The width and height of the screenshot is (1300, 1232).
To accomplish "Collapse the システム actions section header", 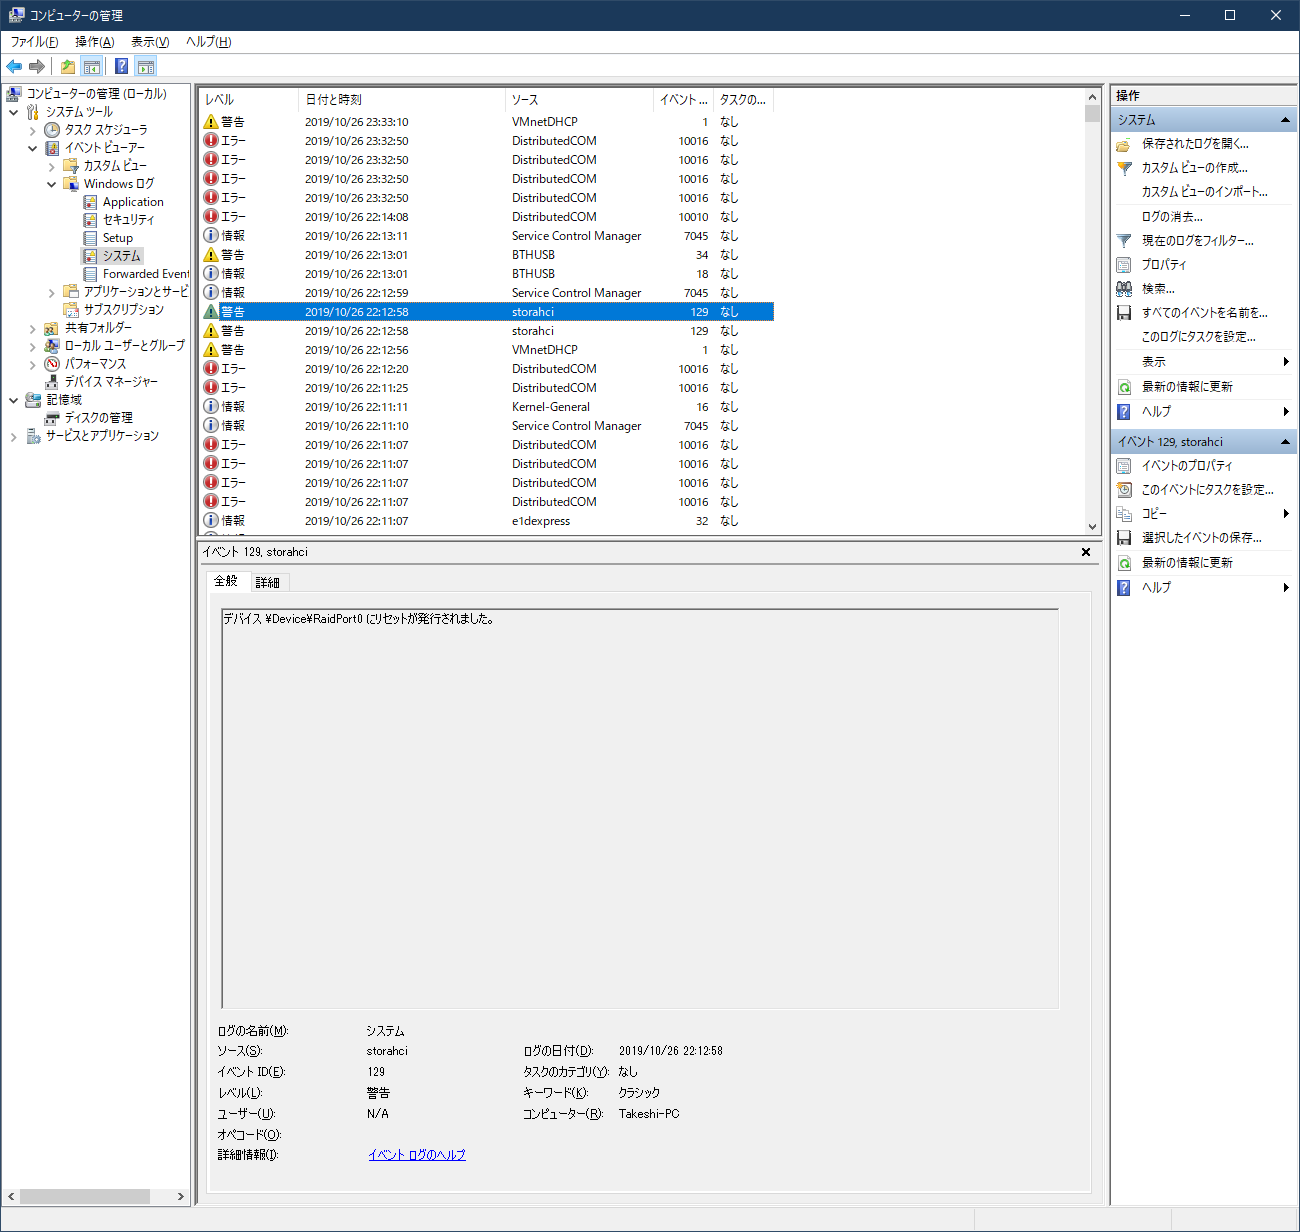I will [x=1285, y=120].
